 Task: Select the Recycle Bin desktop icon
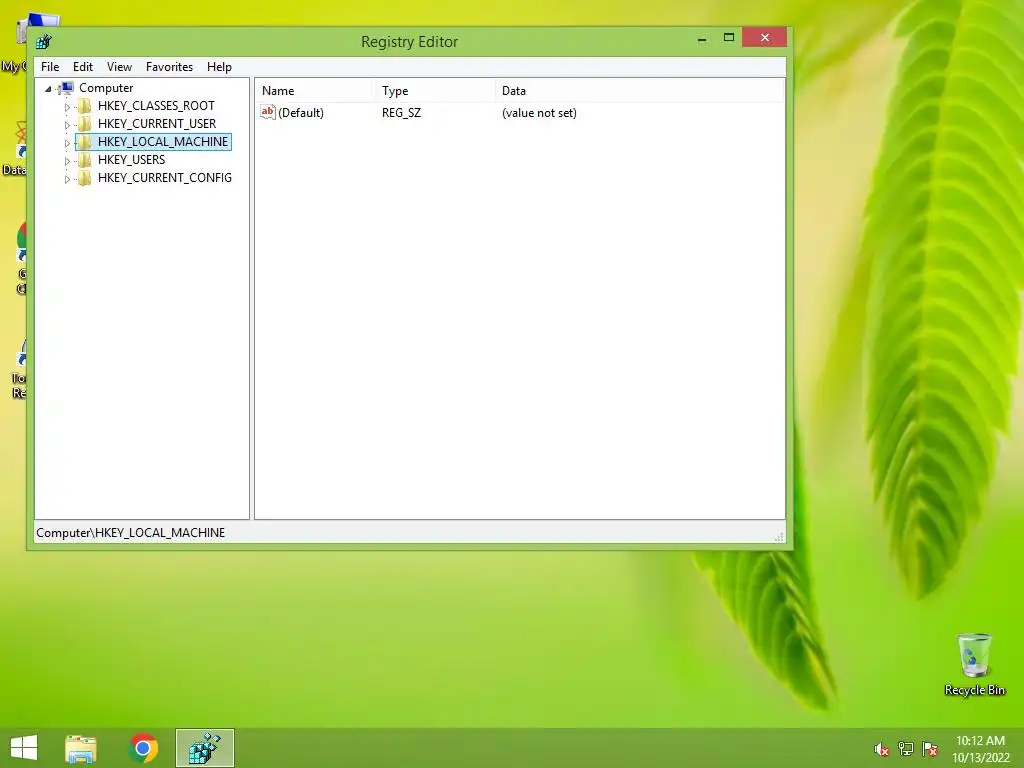974,665
